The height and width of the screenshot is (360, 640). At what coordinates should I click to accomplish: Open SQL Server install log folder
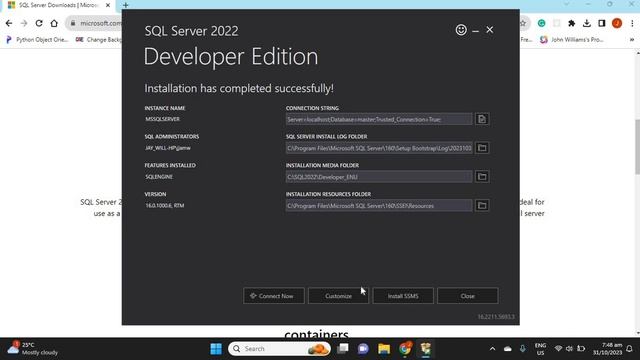(x=482, y=148)
